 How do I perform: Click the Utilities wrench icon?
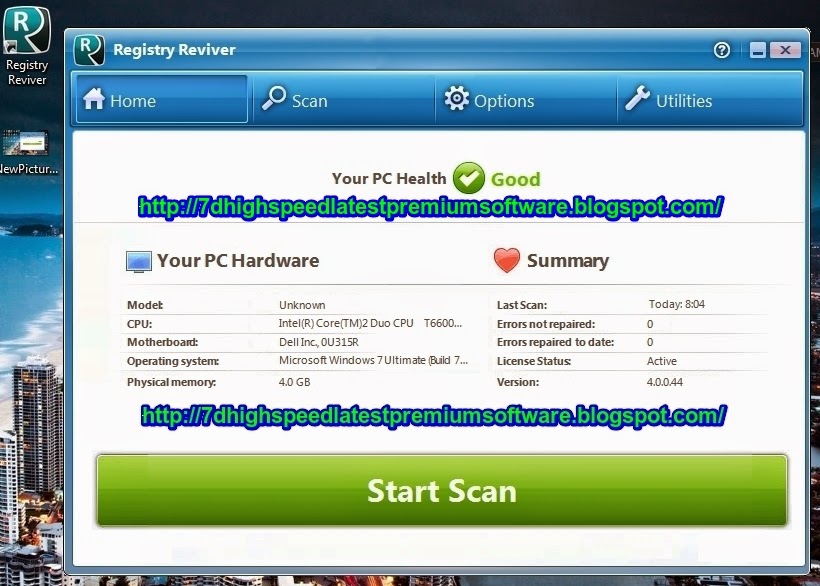(x=637, y=98)
